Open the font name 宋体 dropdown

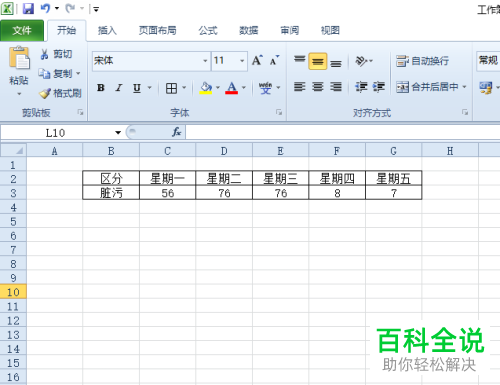(205, 61)
